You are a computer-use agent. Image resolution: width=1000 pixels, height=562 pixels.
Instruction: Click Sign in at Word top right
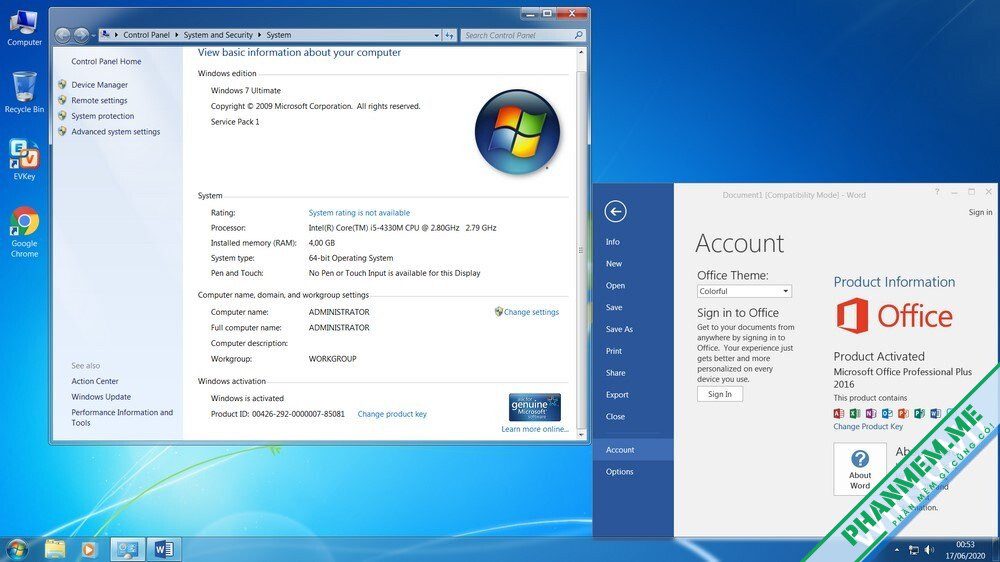[980, 212]
